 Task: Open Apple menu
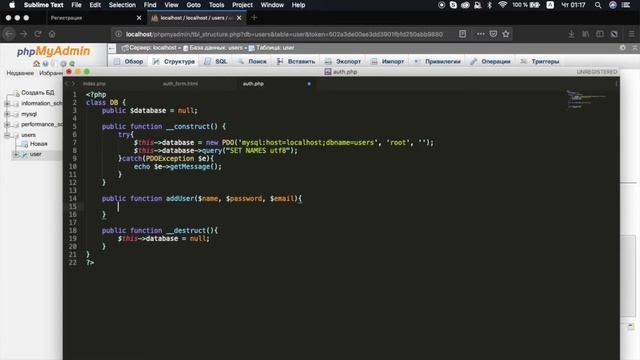12,5
